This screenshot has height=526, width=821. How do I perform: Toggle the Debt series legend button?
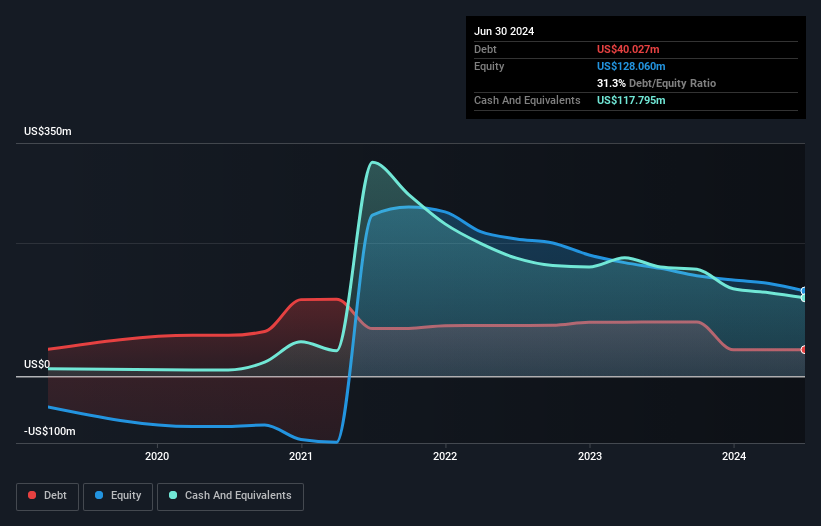pos(47,496)
